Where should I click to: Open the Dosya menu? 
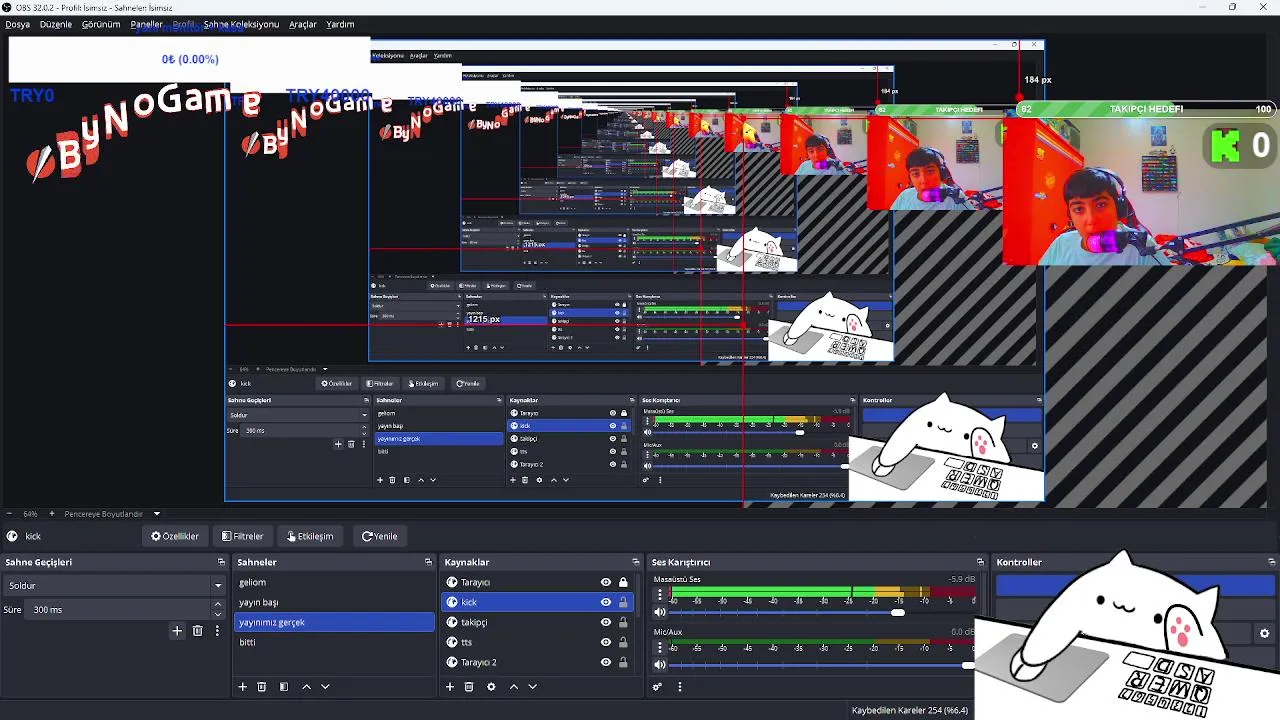(x=18, y=24)
